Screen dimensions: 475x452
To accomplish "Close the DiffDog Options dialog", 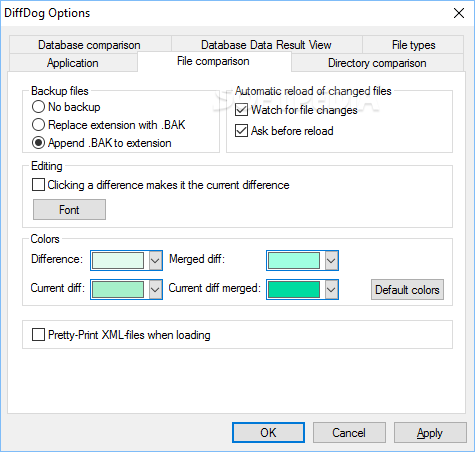I will (x=459, y=13).
